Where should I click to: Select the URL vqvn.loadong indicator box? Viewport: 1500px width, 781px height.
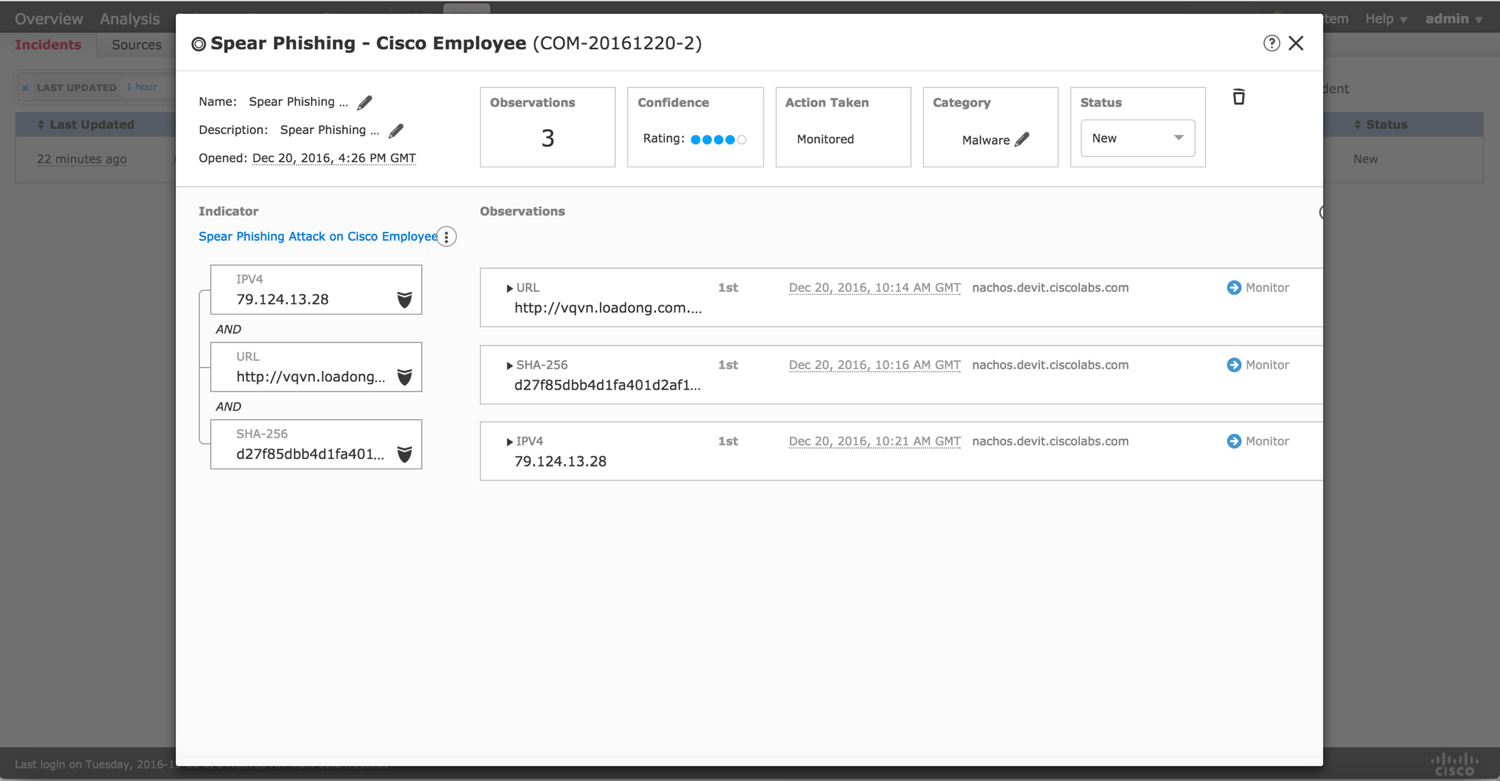pos(316,367)
